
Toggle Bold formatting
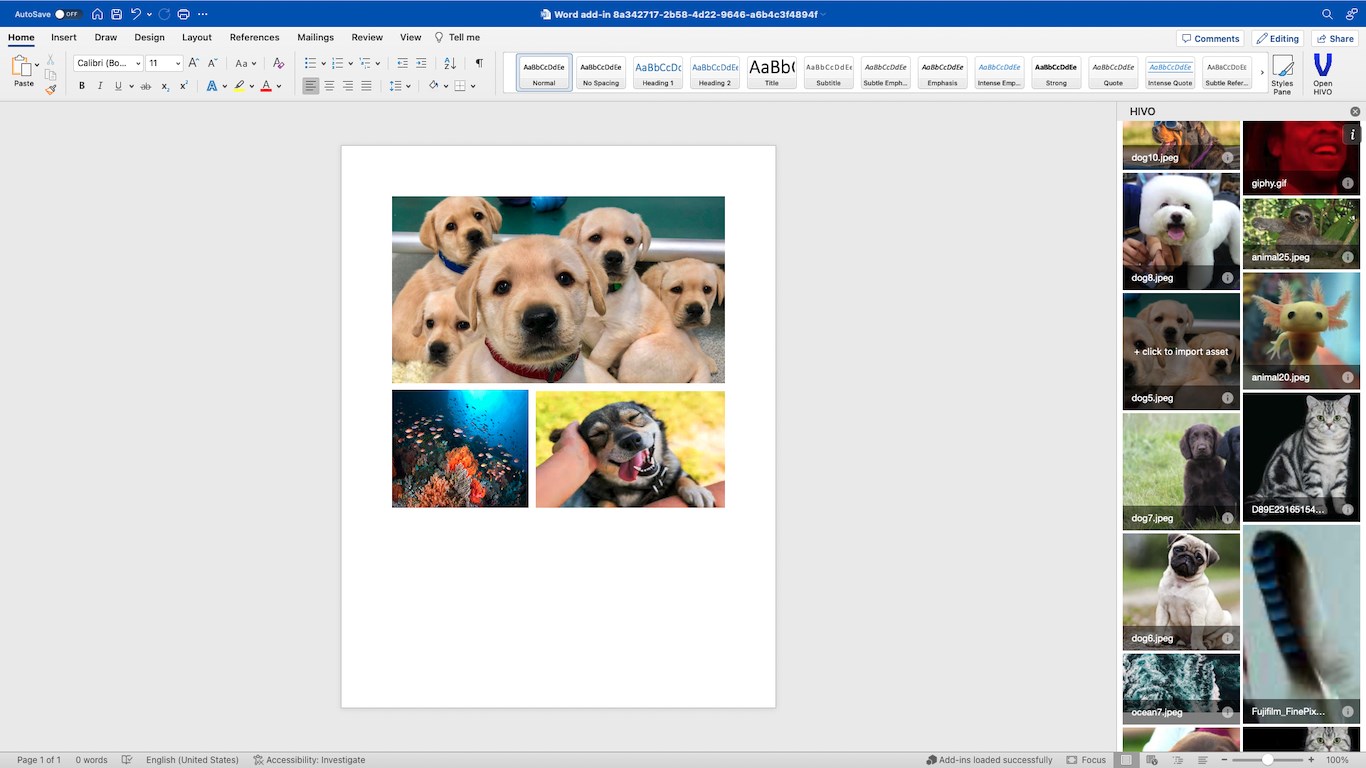(82, 86)
